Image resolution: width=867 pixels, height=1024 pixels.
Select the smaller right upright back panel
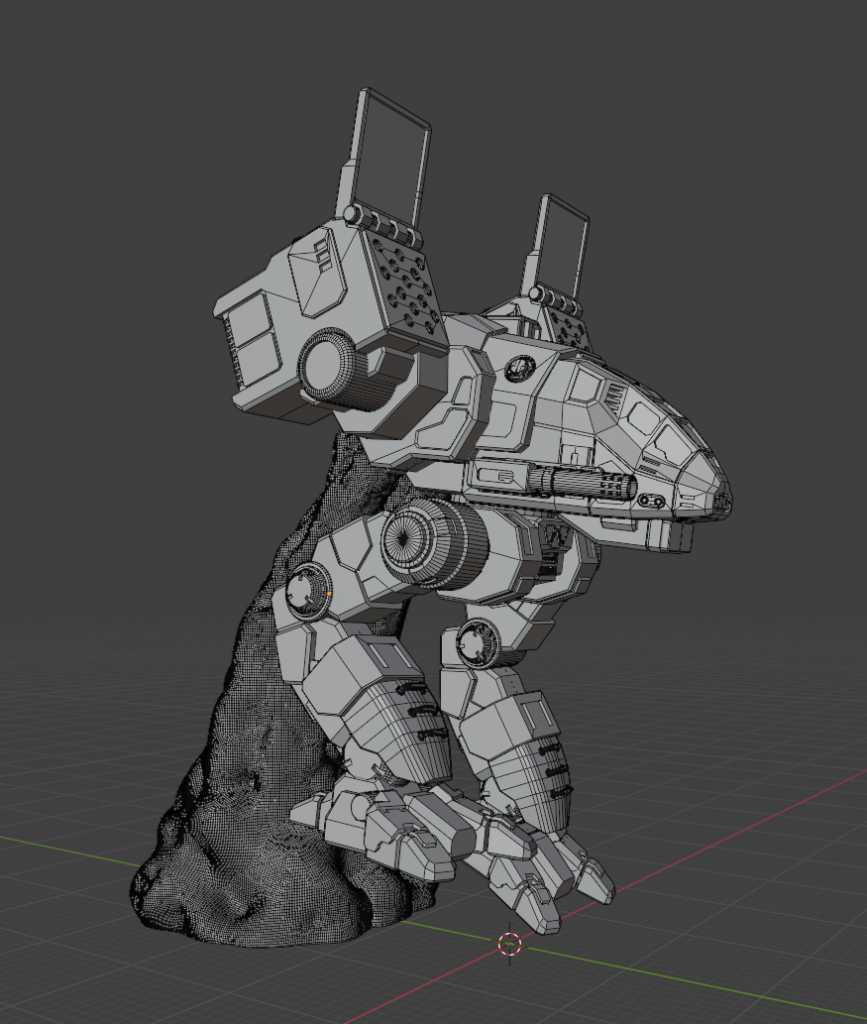coord(563,247)
